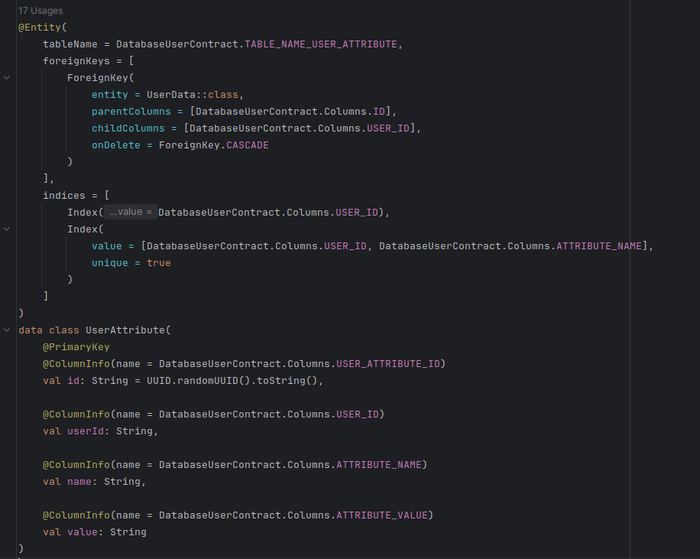Click the ATTRIBUTE_VALUE constant
The width and height of the screenshot is (700, 559).
pyautogui.click(x=383, y=515)
